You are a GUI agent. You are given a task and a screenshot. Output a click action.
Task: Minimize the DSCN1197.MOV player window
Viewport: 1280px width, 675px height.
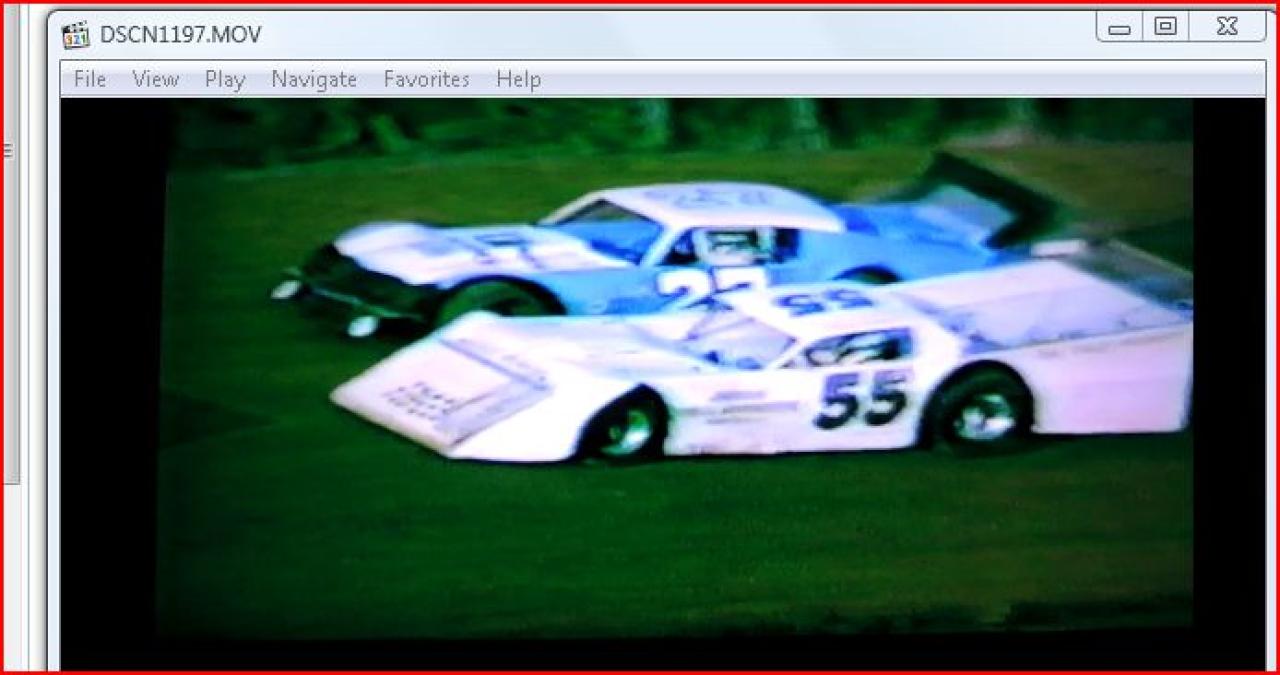1120,27
